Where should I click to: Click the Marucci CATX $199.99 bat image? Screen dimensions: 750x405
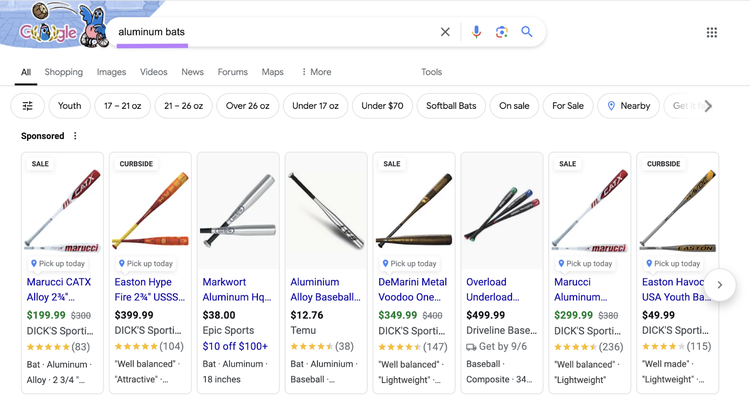62,210
